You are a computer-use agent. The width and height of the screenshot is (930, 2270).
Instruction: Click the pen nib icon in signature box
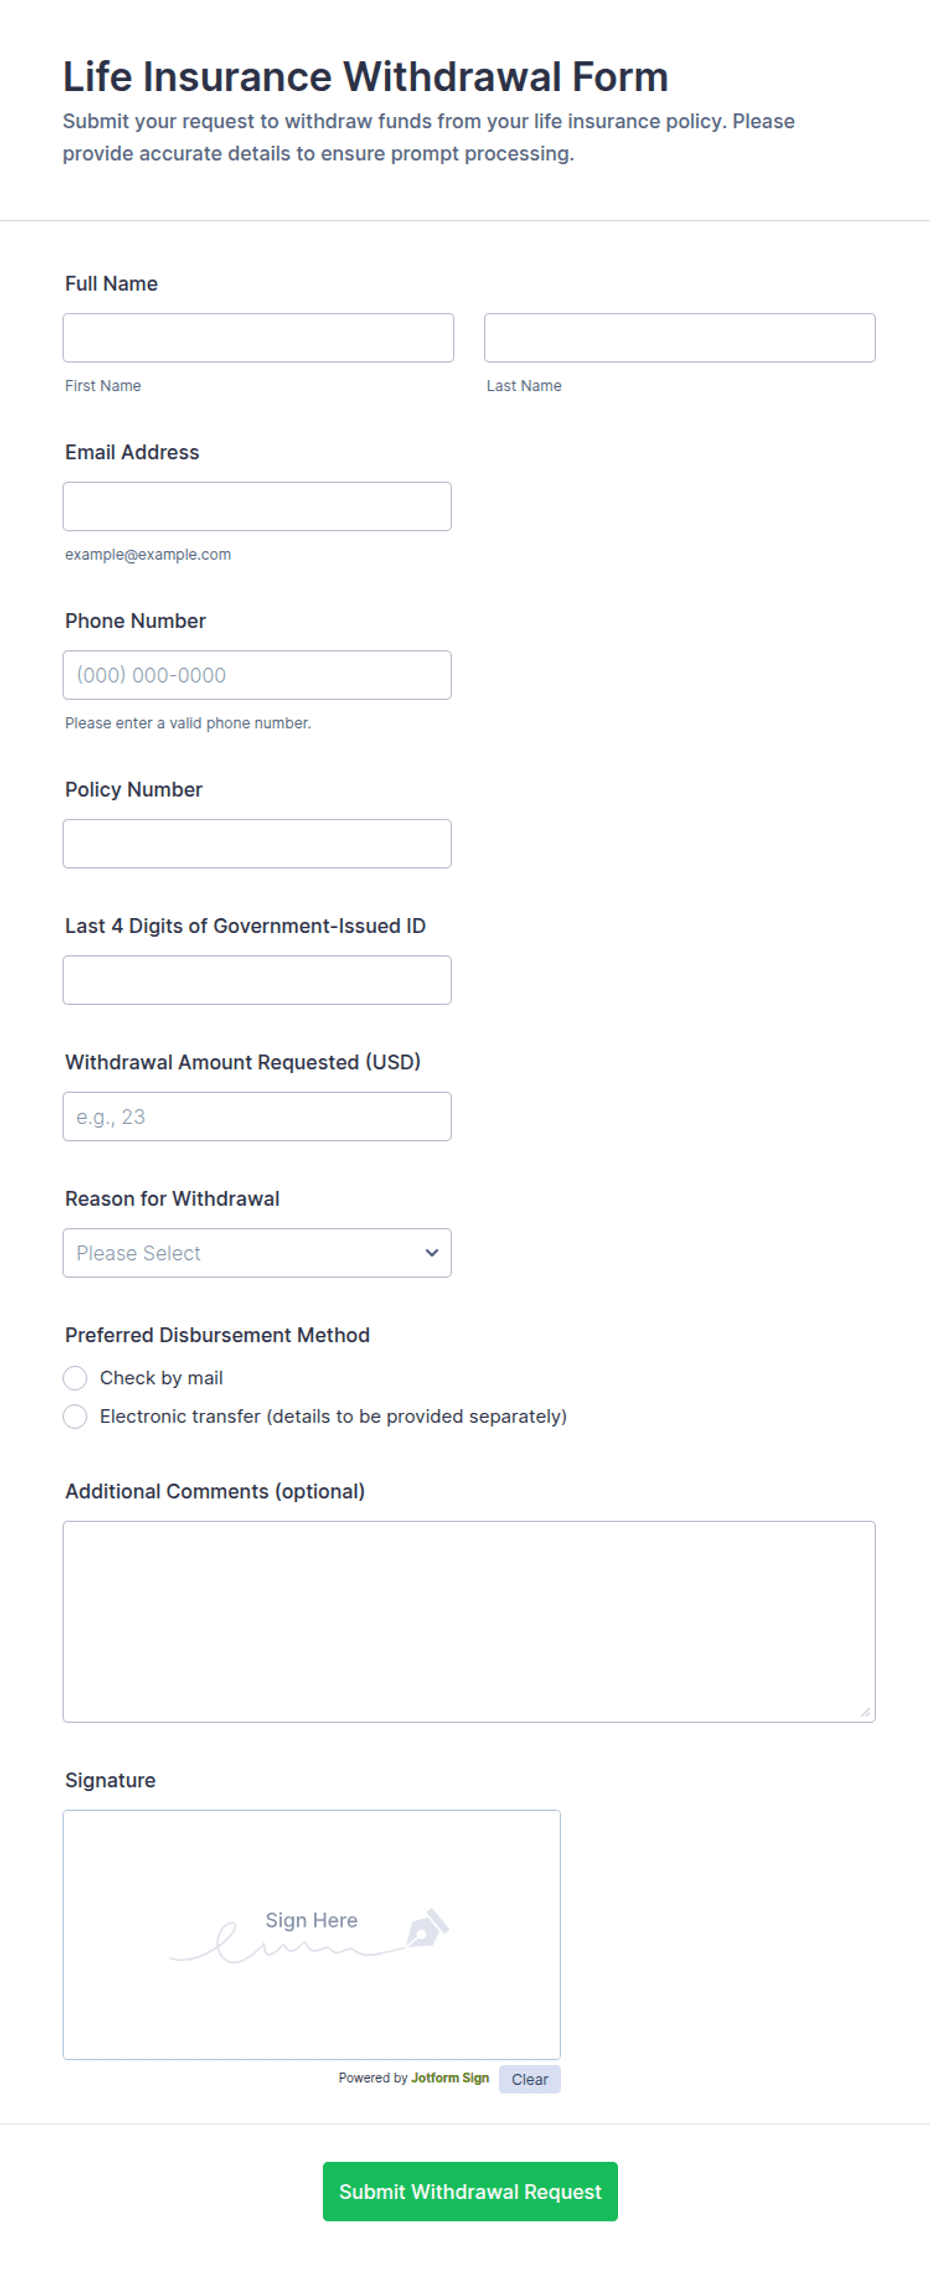click(428, 1927)
